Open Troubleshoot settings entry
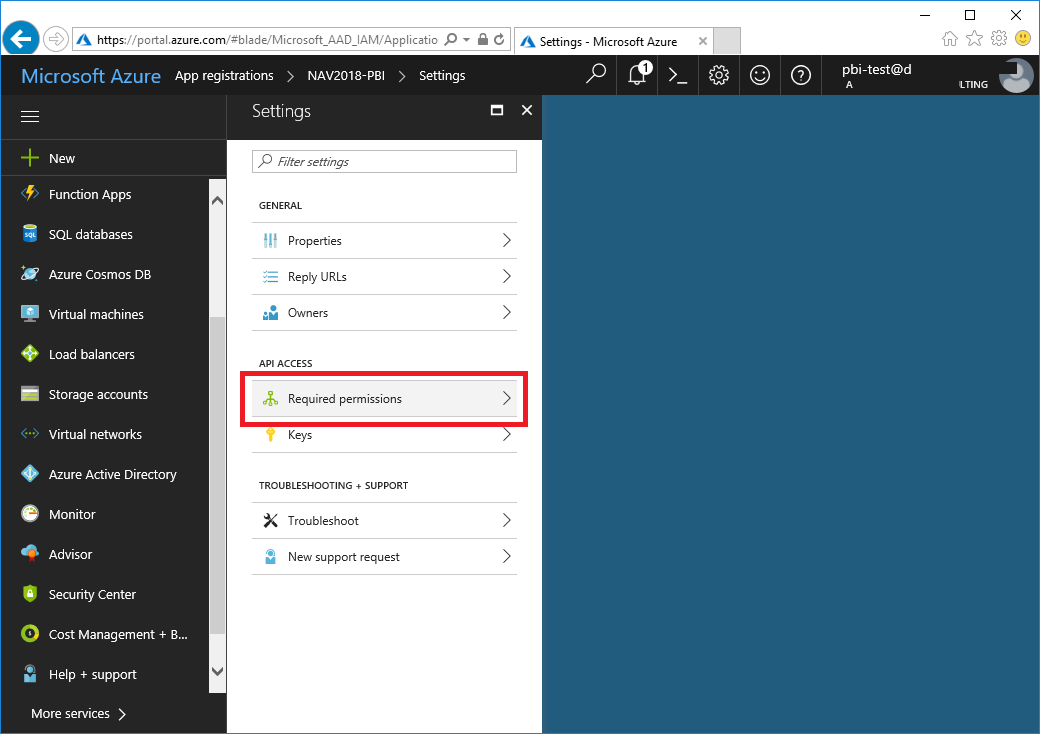The height and width of the screenshot is (734, 1040). 384,520
